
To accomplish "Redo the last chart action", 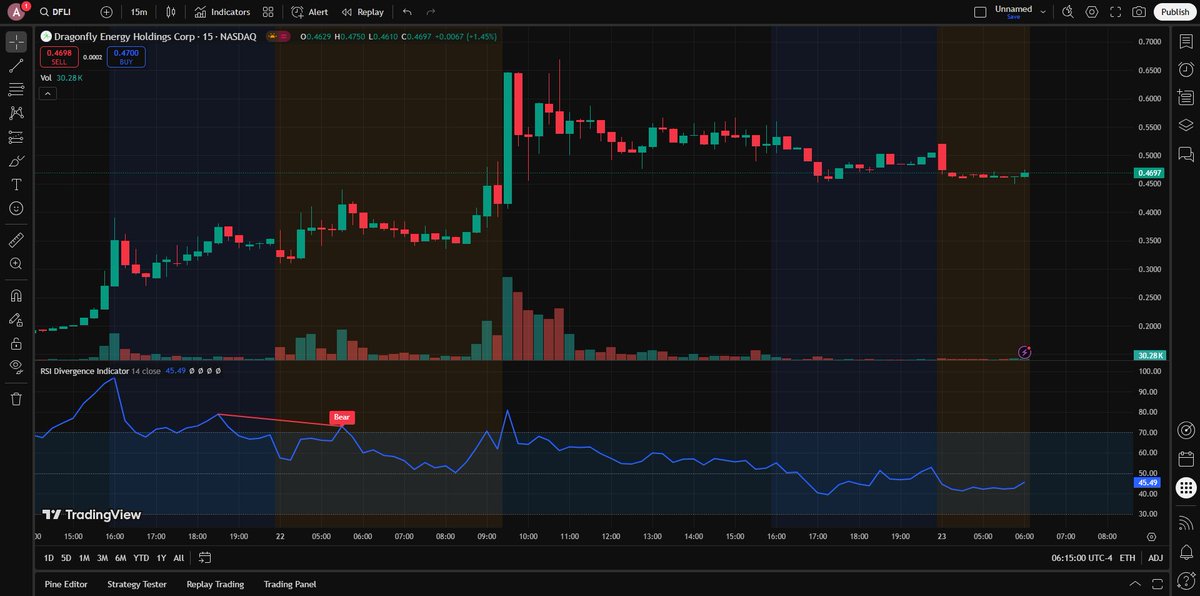I will click(x=430, y=12).
